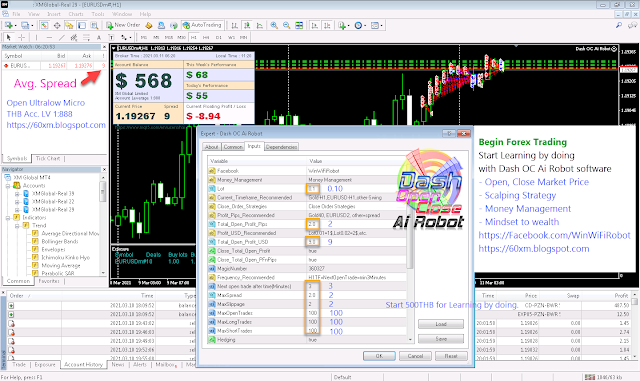Screen dimensions: 640x381
Task: Expand the XMGlobal-Real 22 account node
Action: [x=17, y=202]
